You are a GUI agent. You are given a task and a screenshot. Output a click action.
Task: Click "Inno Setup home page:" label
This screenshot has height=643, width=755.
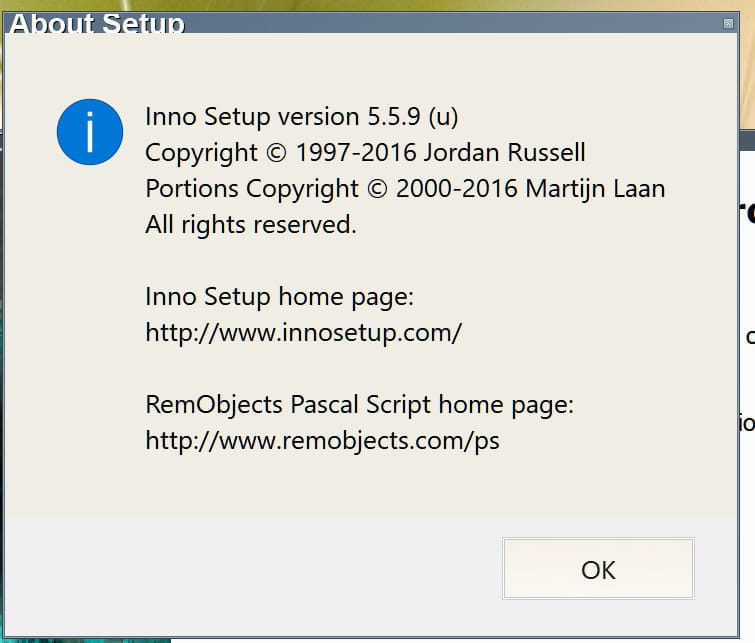tap(279, 296)
